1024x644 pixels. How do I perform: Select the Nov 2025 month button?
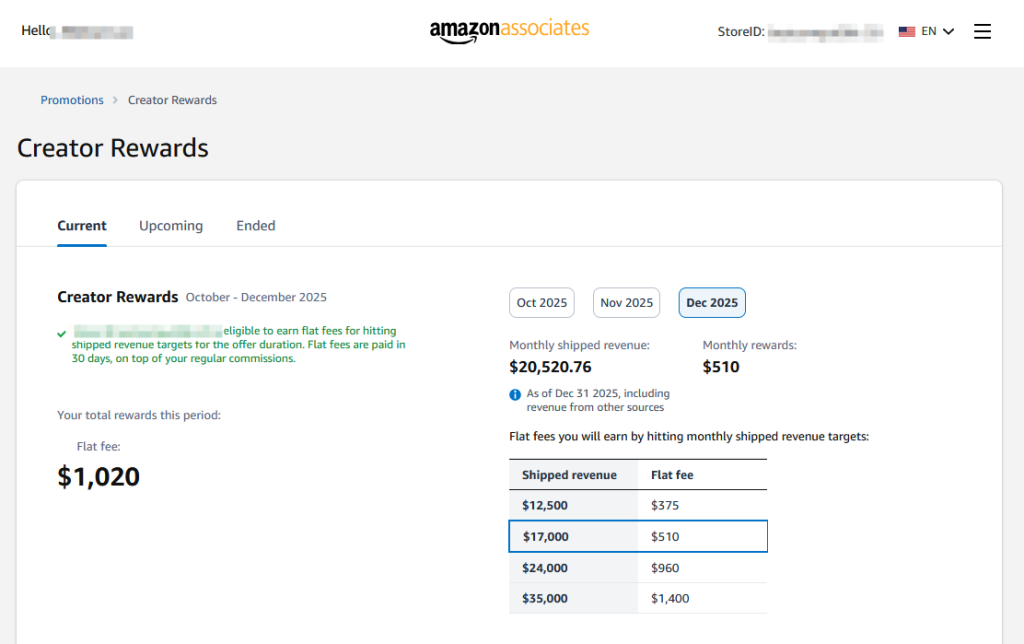(x=626, y=302)
